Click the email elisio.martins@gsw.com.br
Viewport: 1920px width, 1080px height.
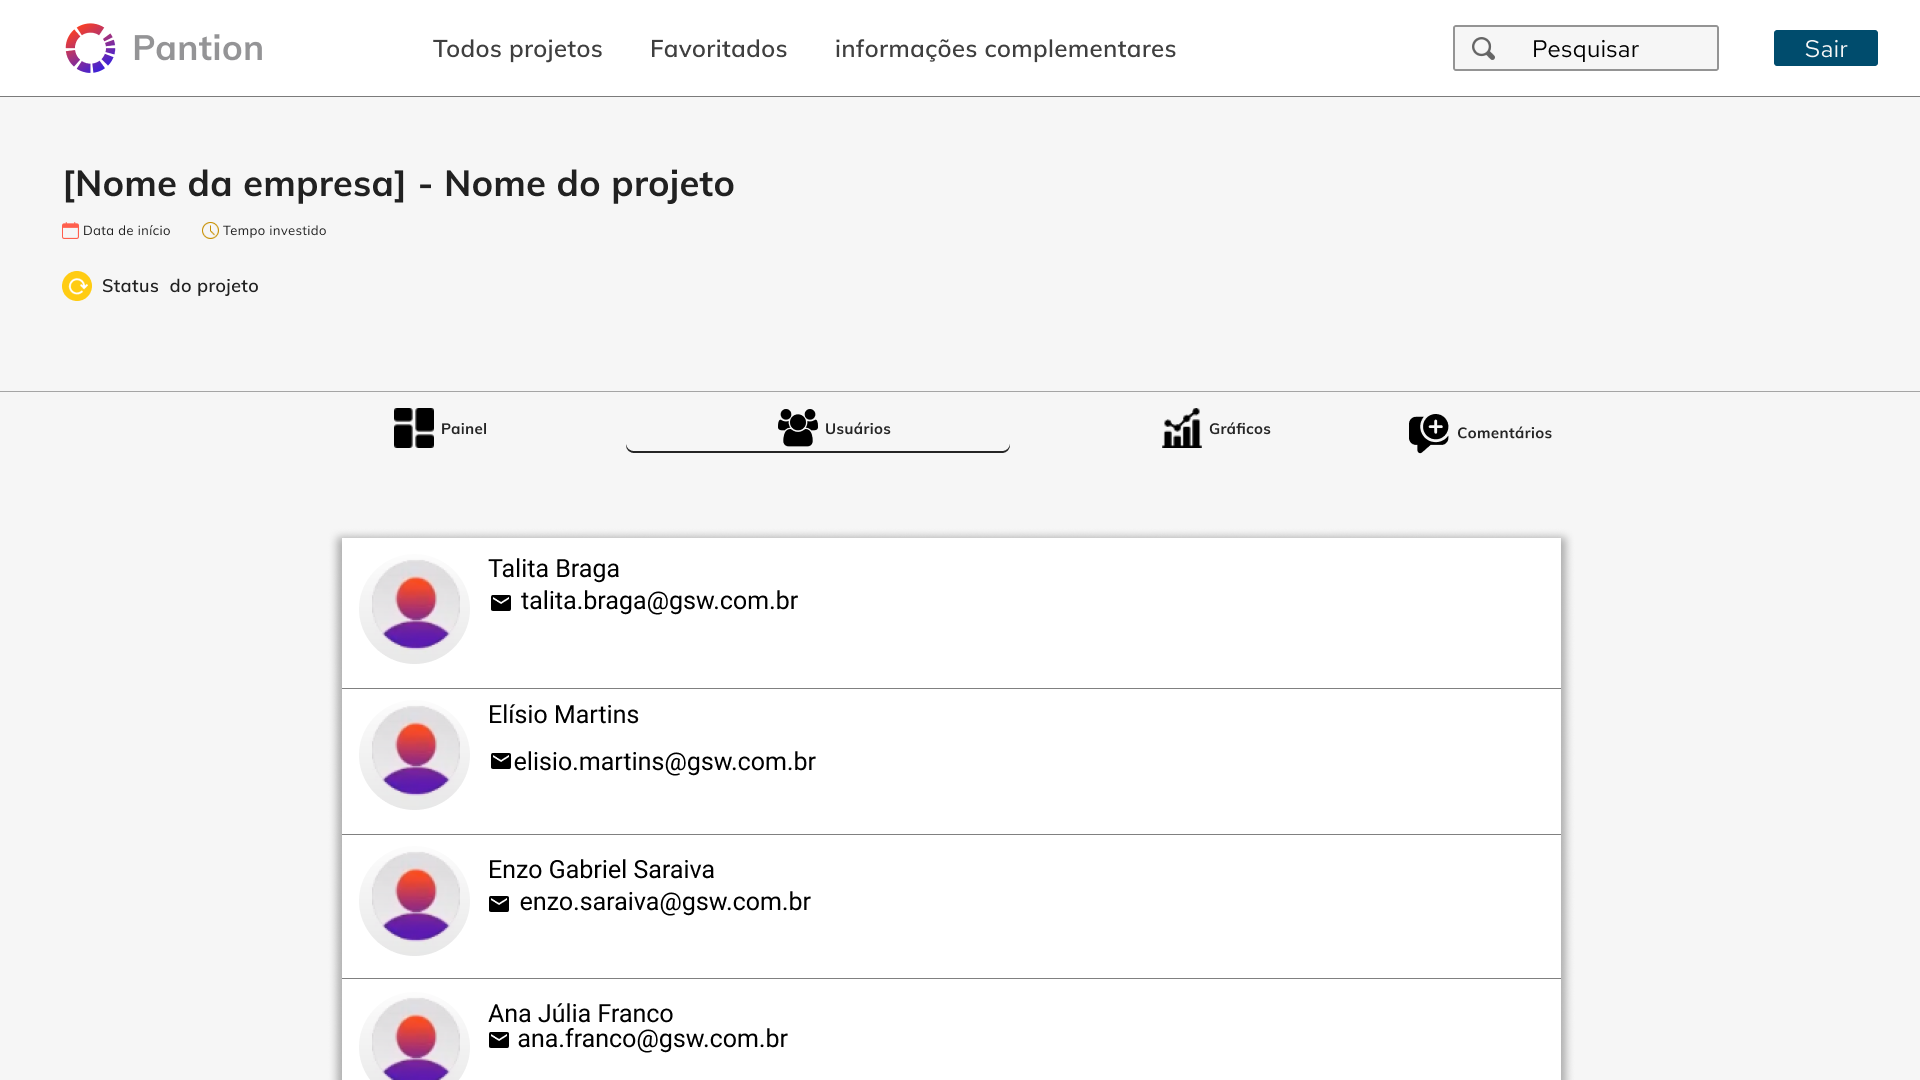coord(665,762)
